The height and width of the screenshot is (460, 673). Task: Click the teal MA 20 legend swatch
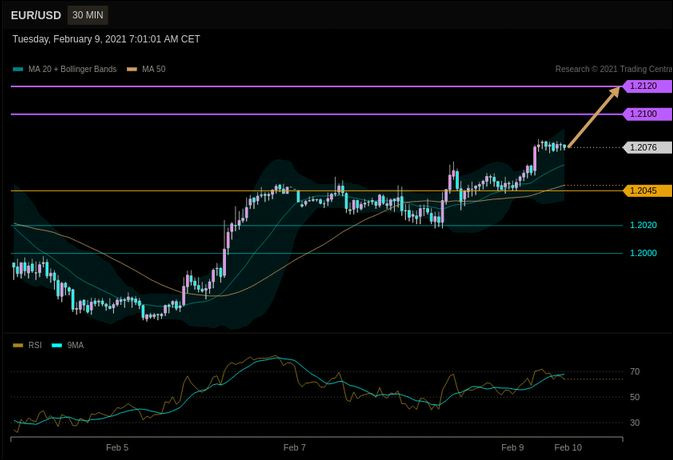(18, 69)
